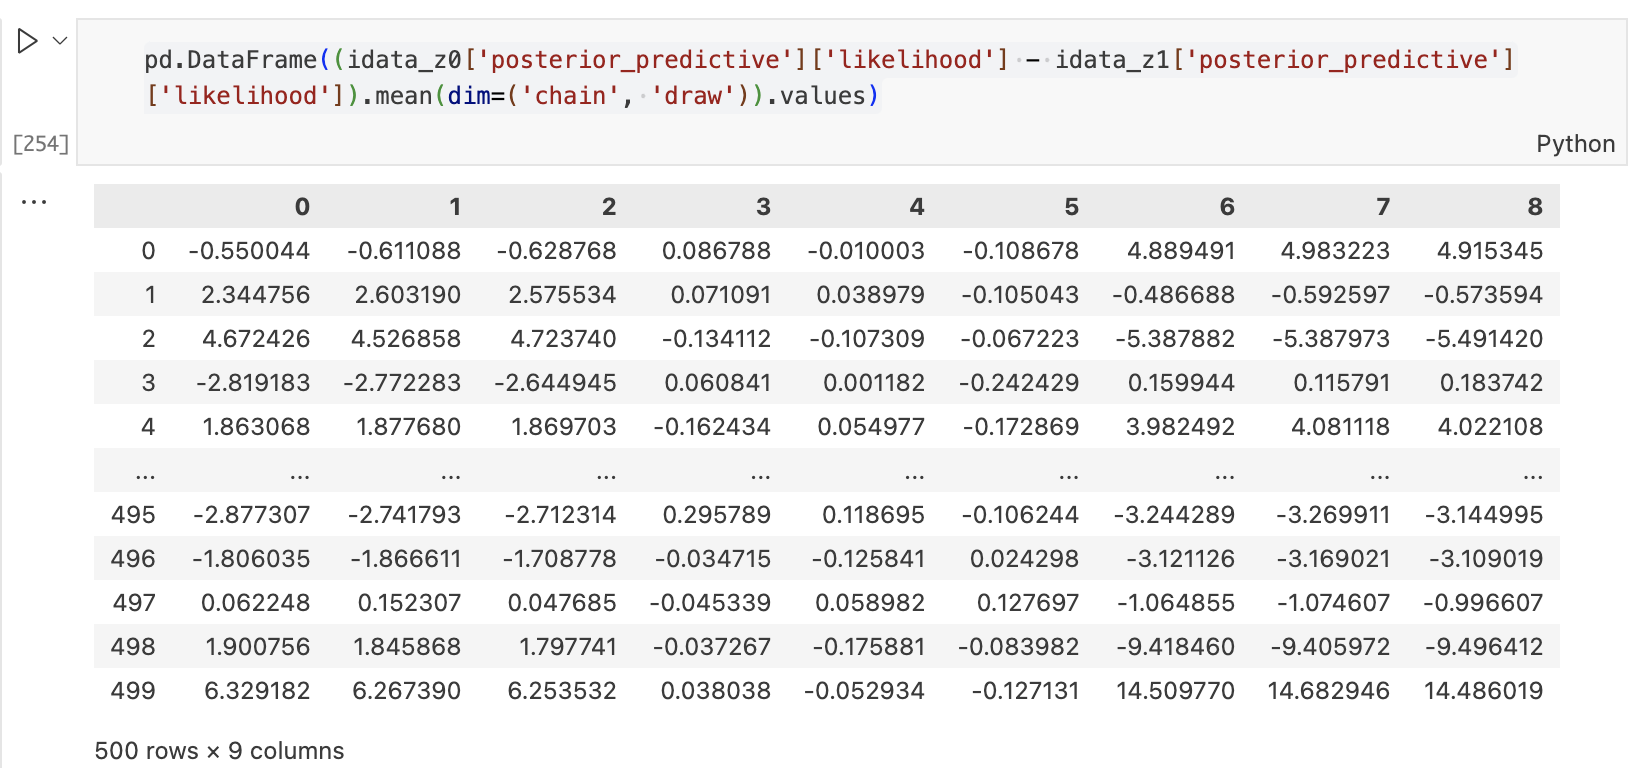Click the value -9.418460 in row 498
The width and height of the screenshot is (1642, 768).
coord(1176,647)
